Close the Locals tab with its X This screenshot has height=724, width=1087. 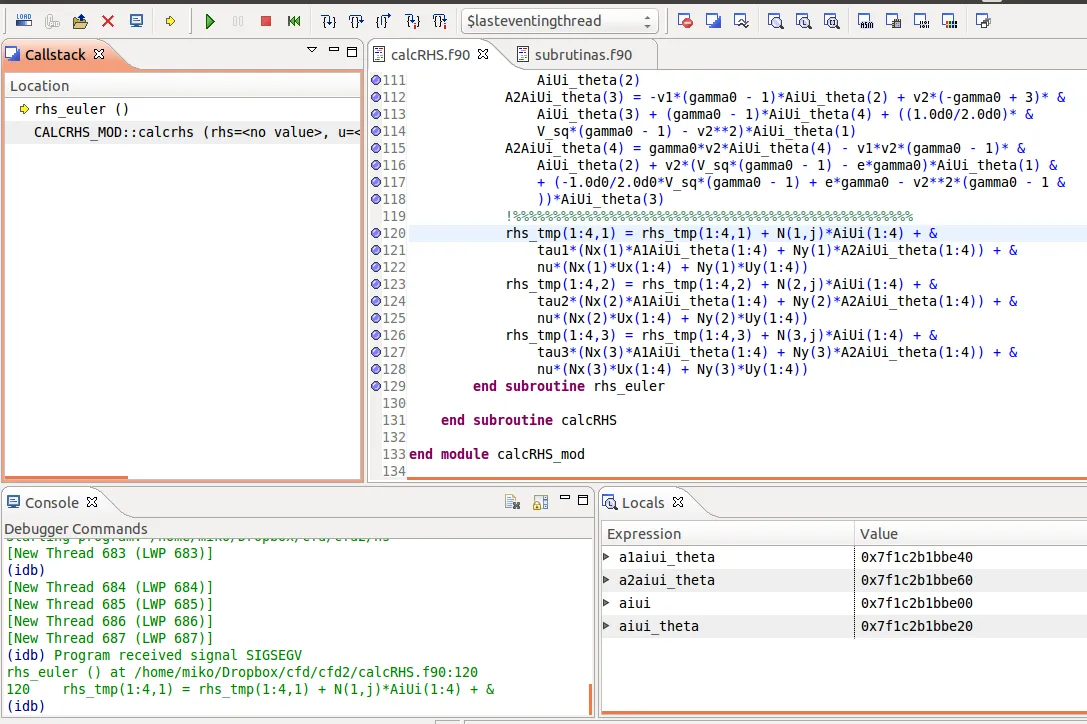(678, 501)
